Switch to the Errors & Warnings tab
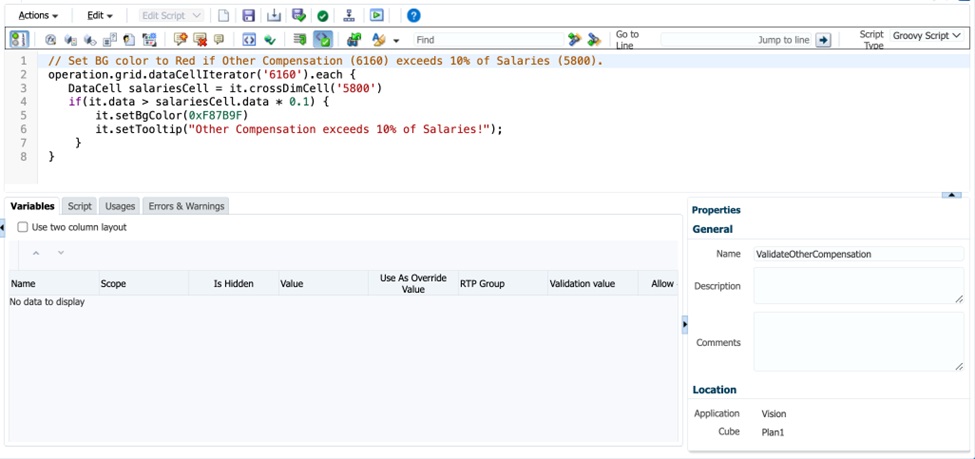The width and height of the screenshot is (975, 459). [x=187, y=206]
